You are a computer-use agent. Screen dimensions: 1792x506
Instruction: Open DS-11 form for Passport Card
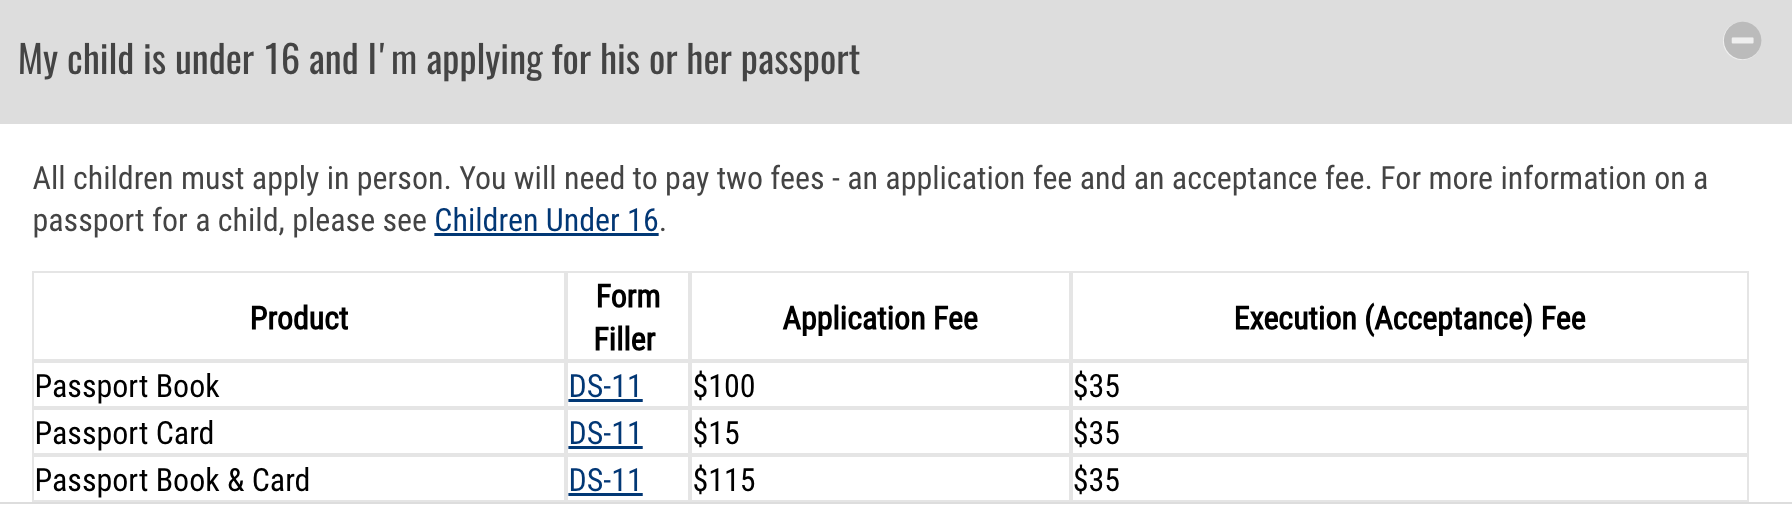(x=605, y=433)
